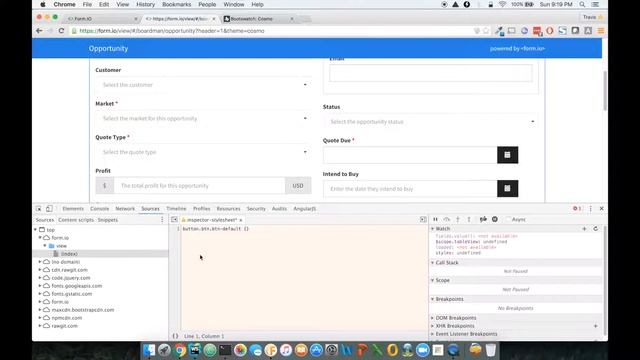Hide the debugger sidebar pane
The width and height of the screenshot is (640, 360).
click(423, 220)
